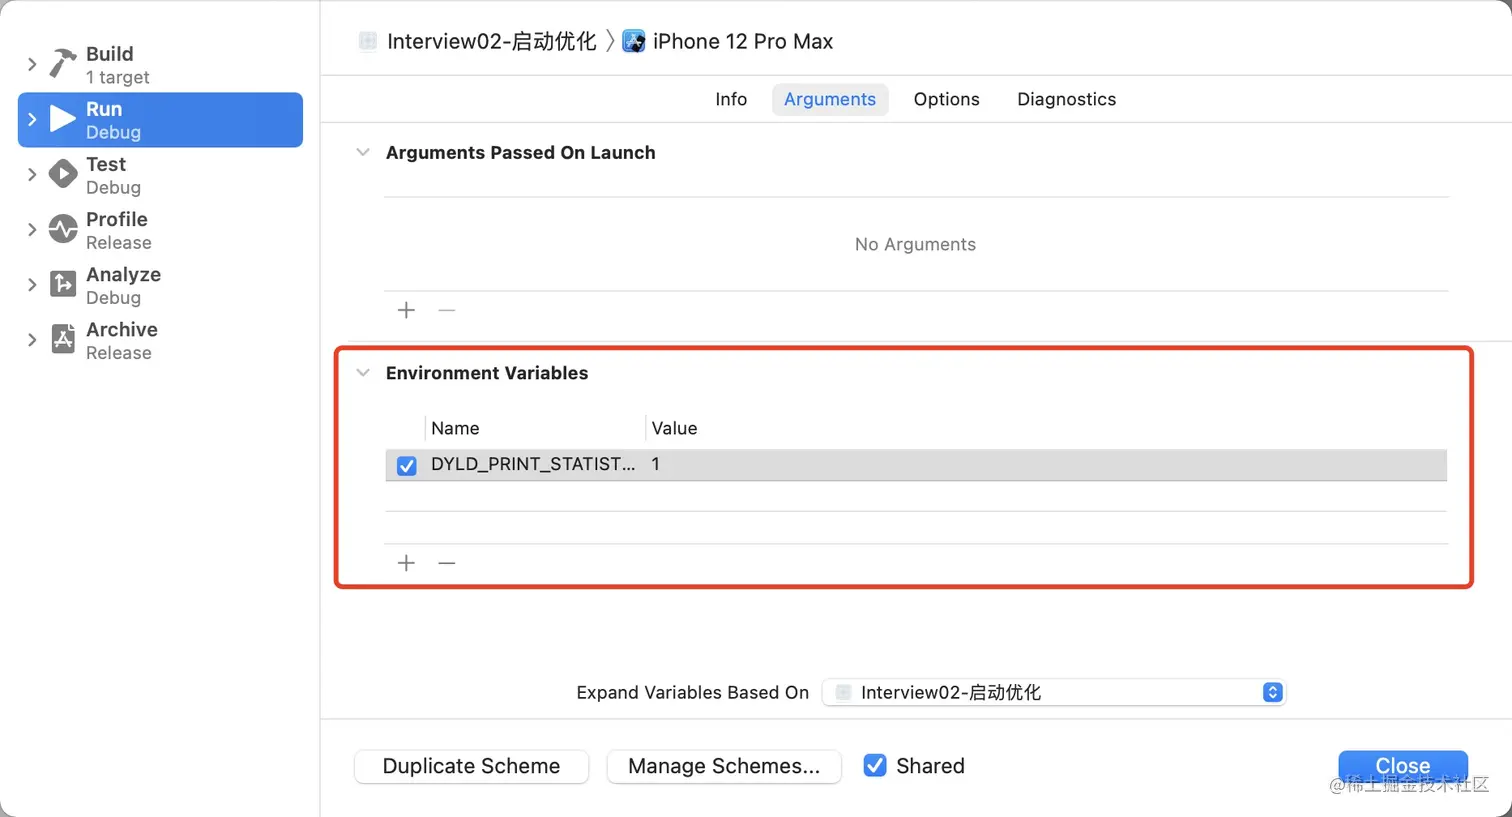The height and width of the screenshot is (817, 1512).
Task: Select the Build 1 target row
Action: [160, 64]
